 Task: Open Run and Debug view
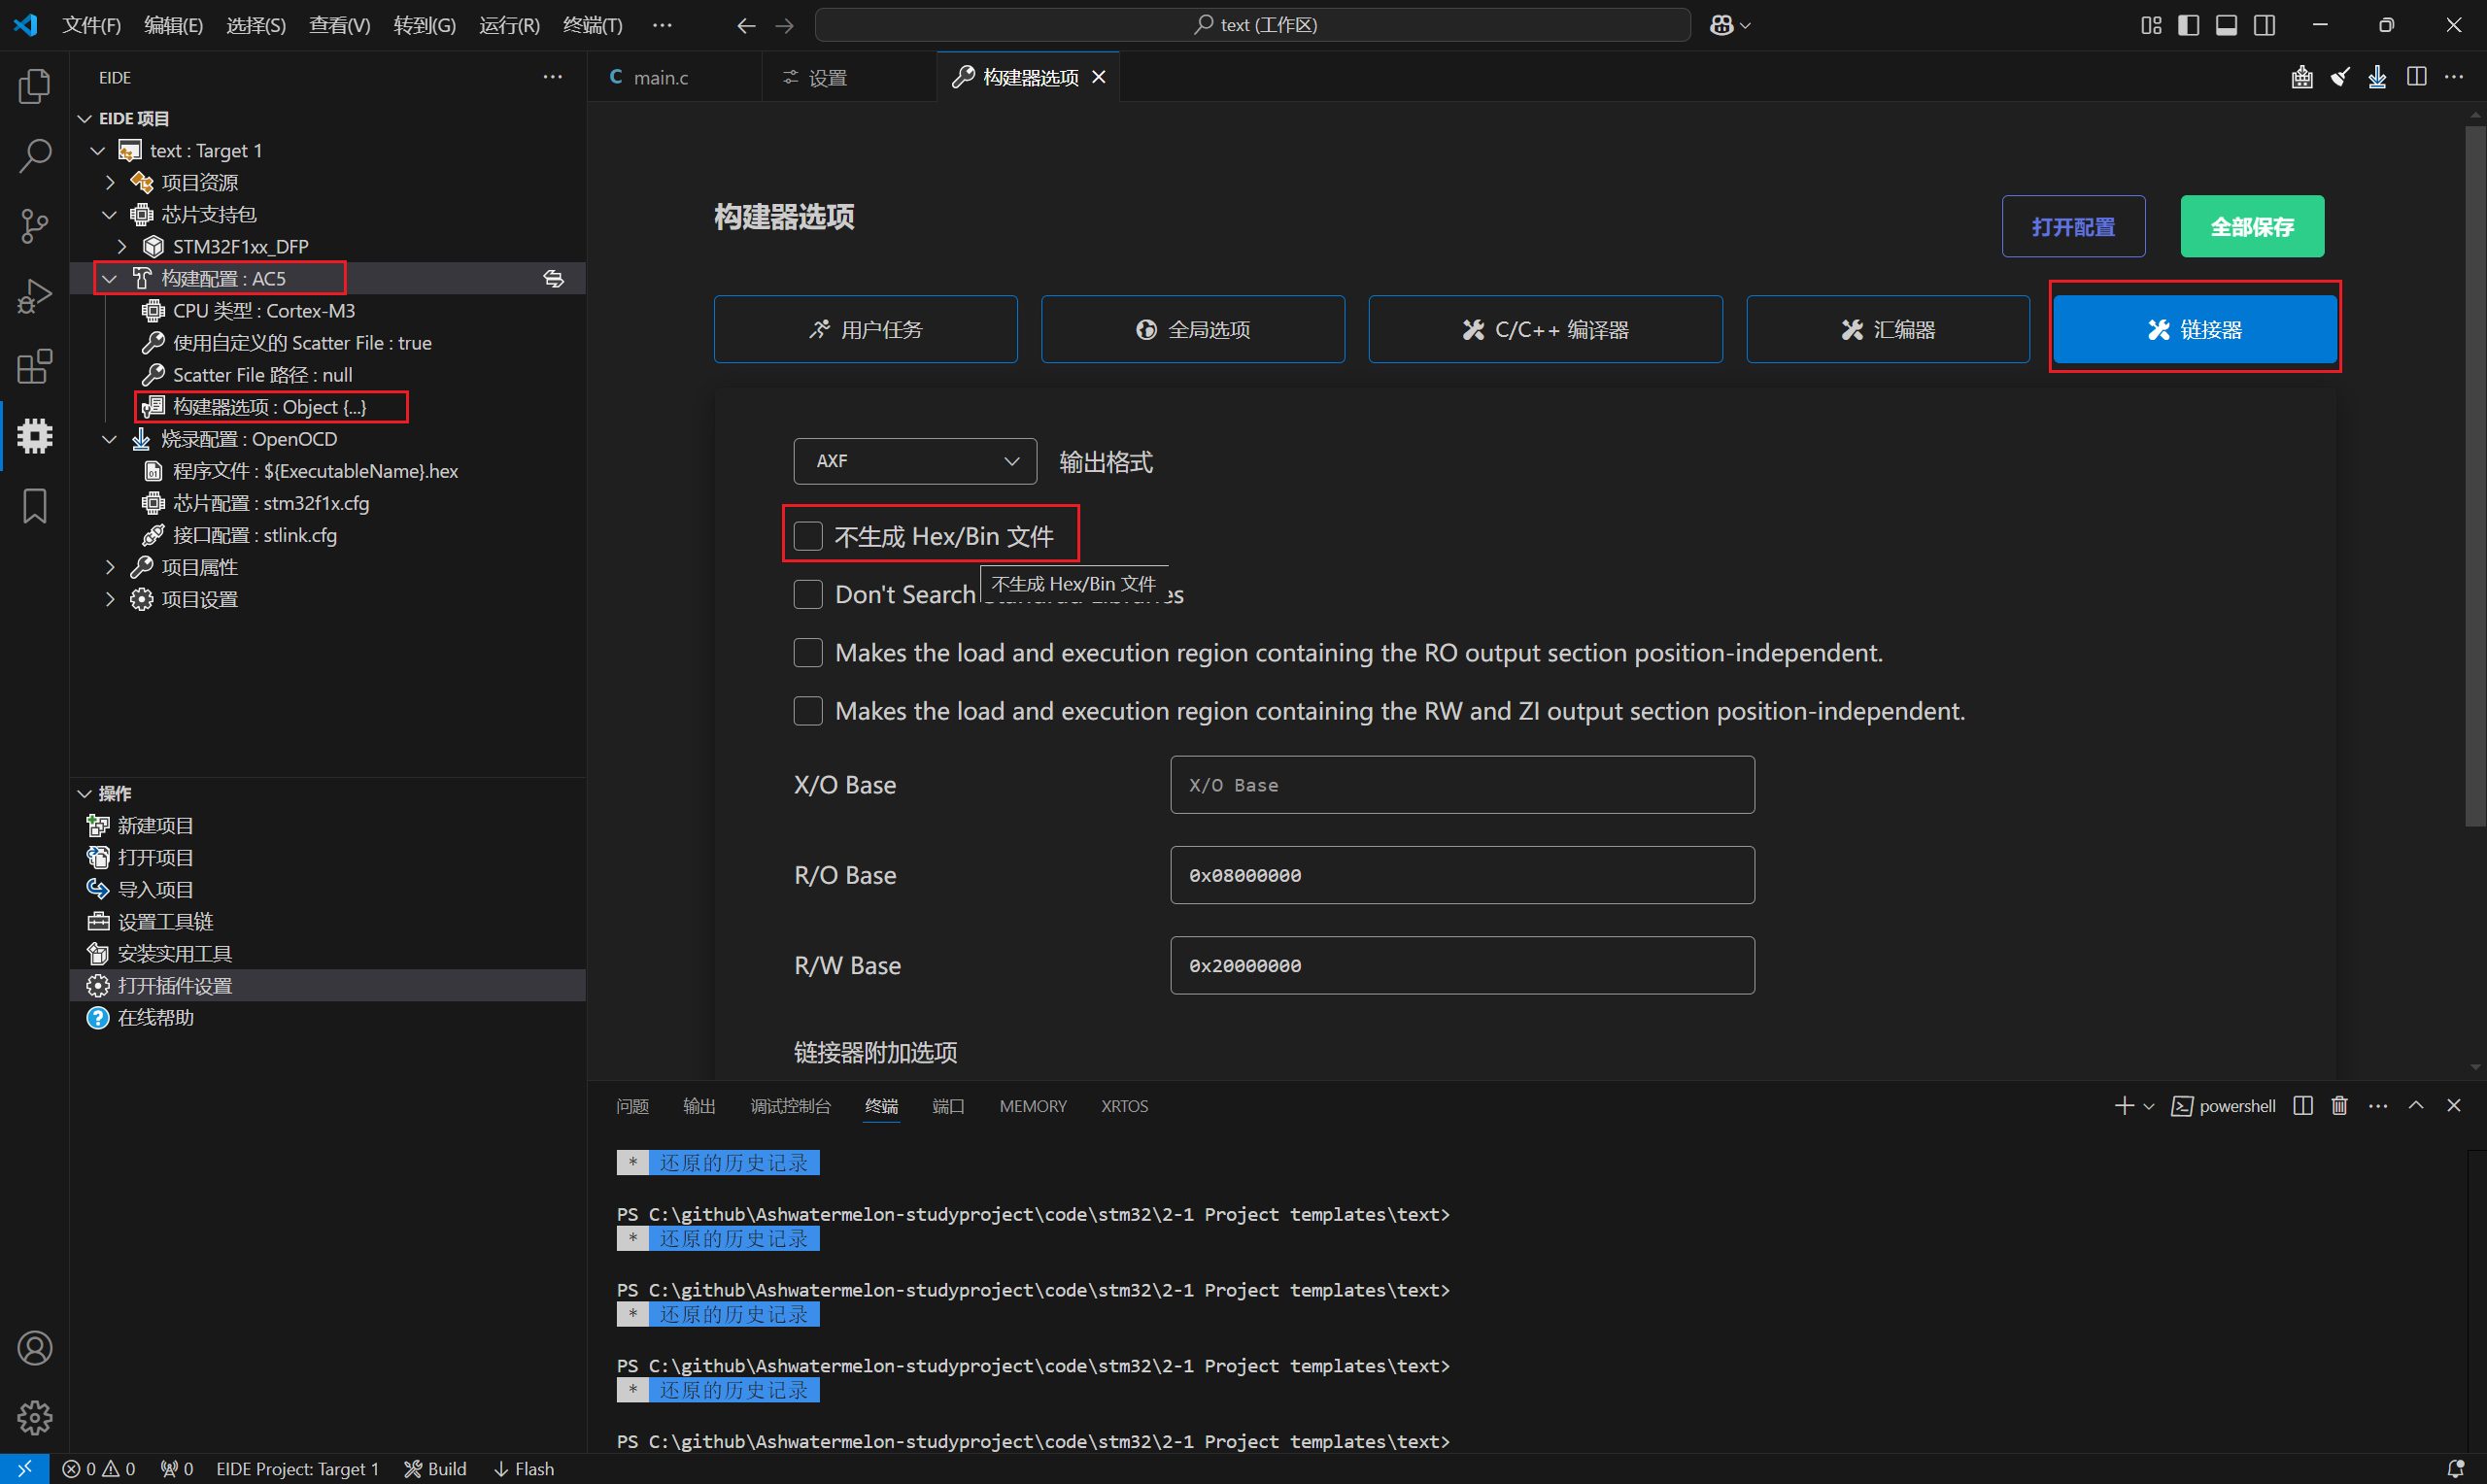pos(34,296)
